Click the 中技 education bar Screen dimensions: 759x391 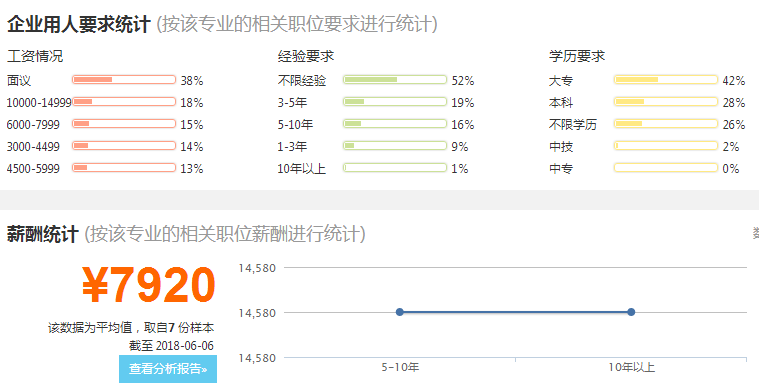tap(666, 146)
